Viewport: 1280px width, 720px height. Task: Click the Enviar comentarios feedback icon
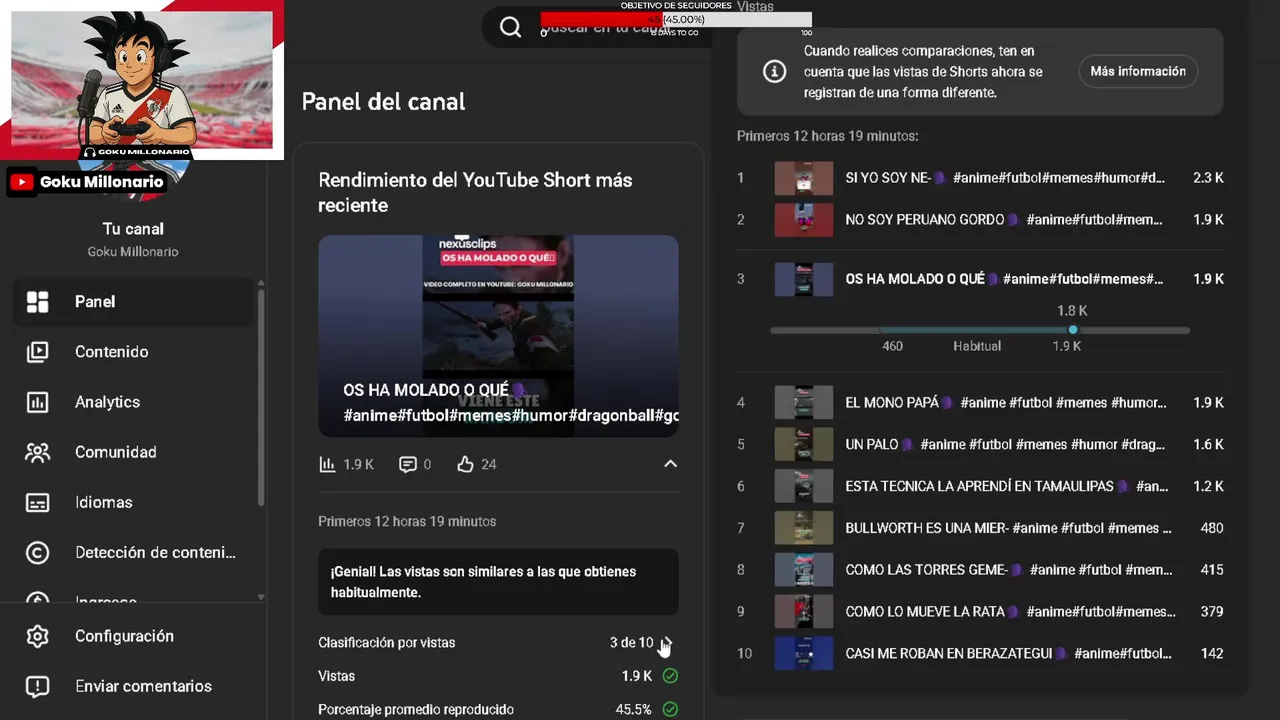point(37,686)
